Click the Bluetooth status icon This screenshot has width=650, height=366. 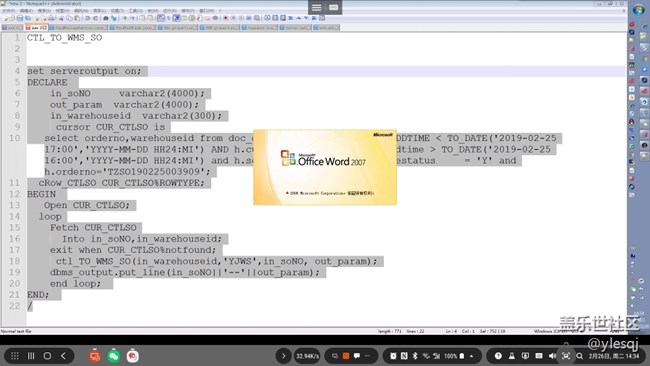coord(415,356)
